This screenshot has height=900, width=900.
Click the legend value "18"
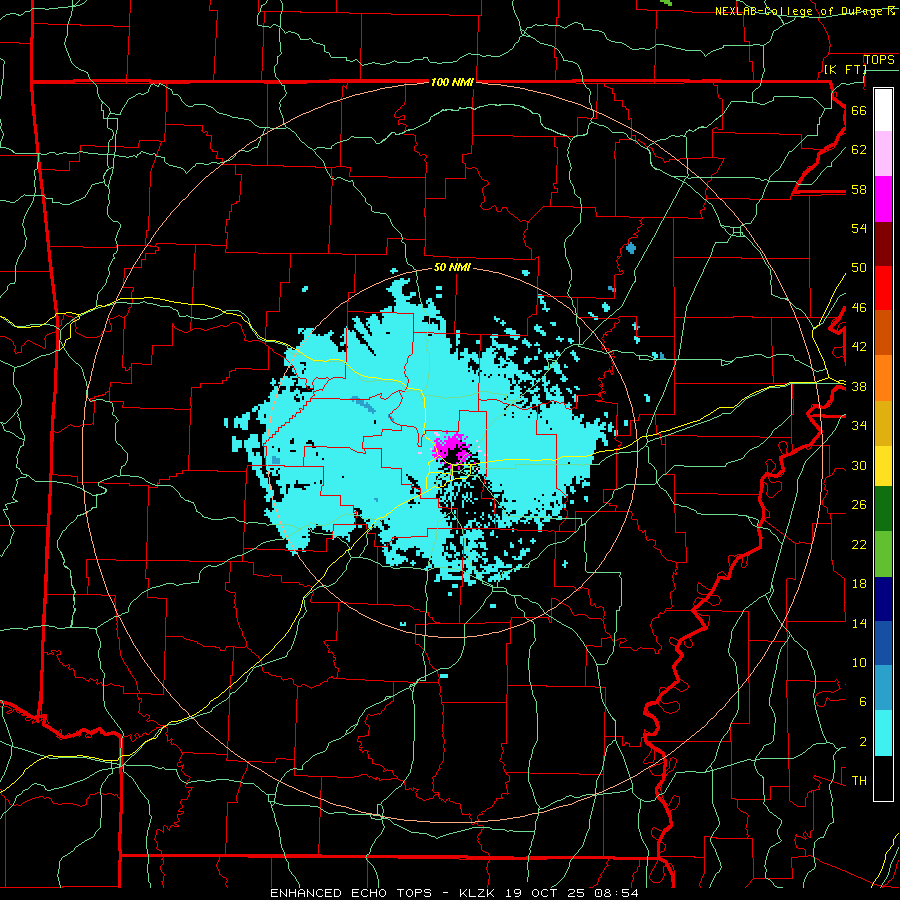tap(859, 584)
